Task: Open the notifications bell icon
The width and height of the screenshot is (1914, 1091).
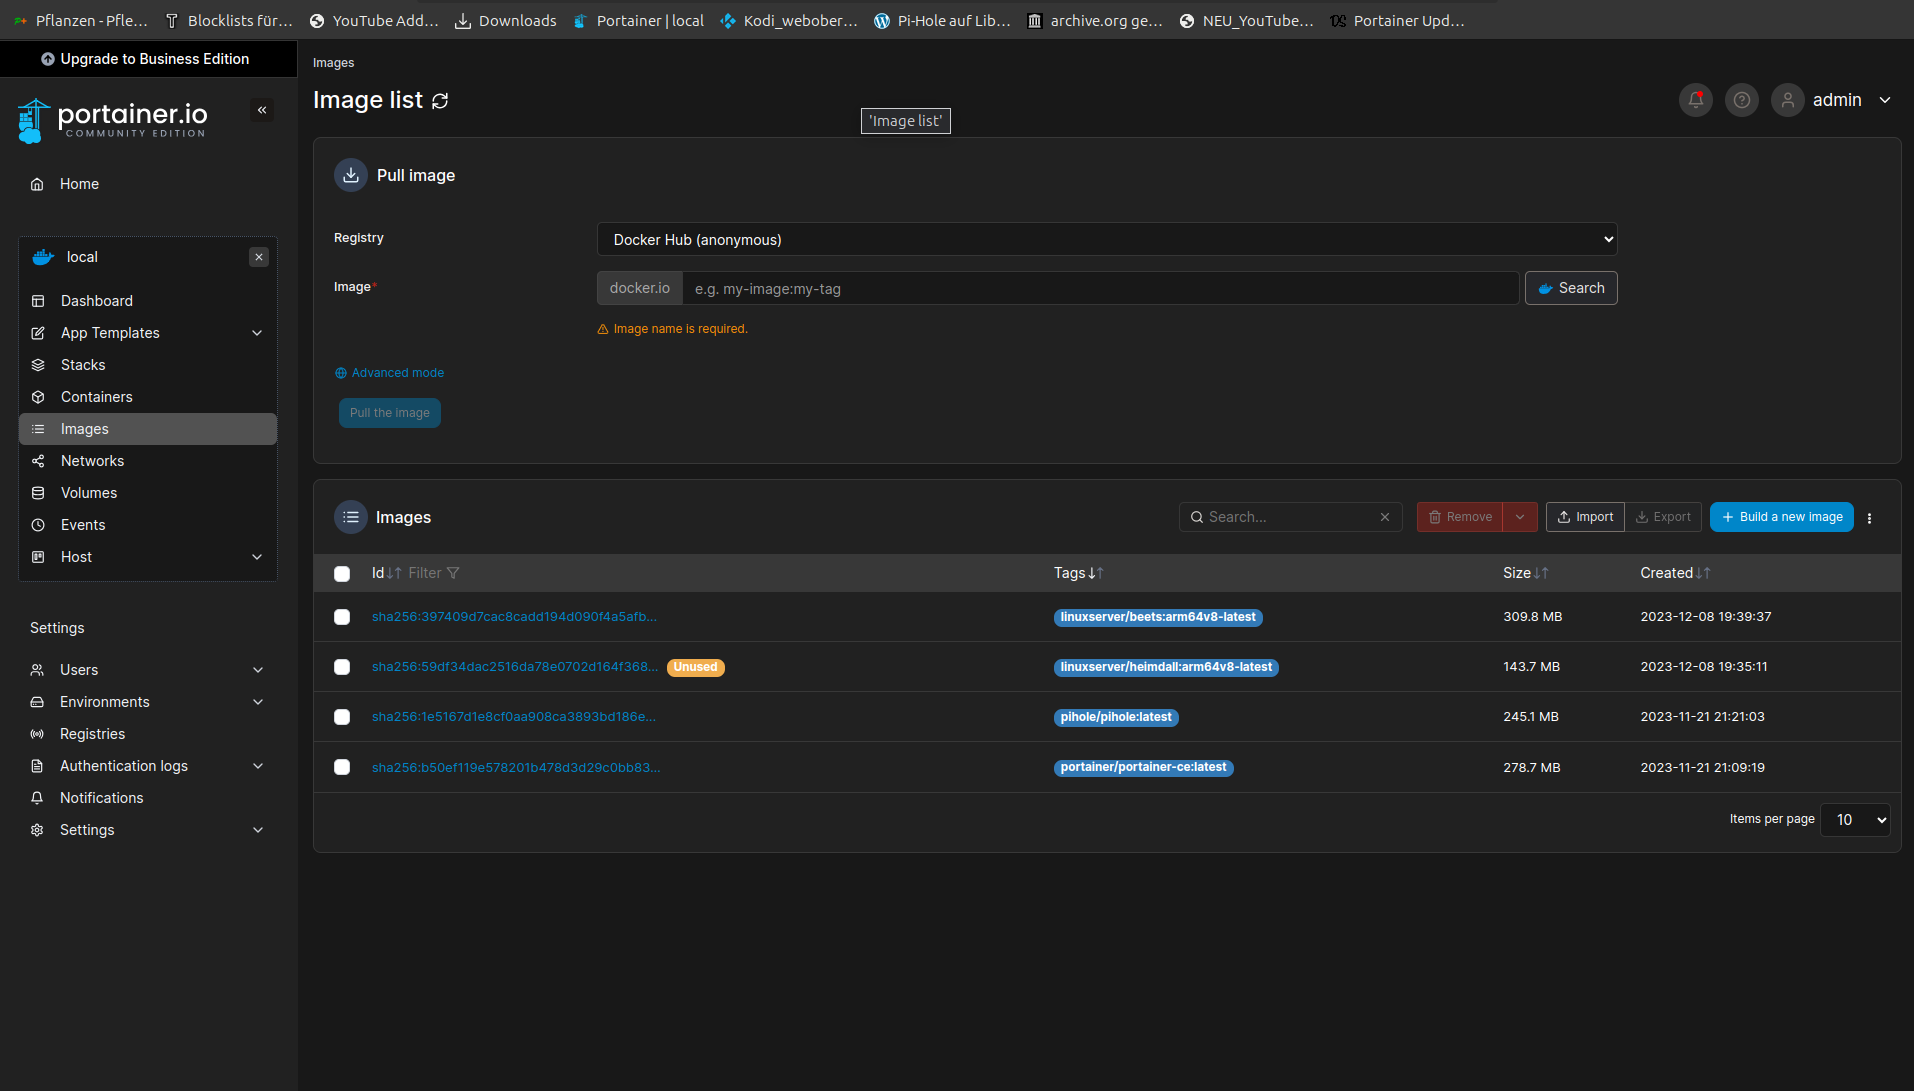Action: coord(1696,100)
